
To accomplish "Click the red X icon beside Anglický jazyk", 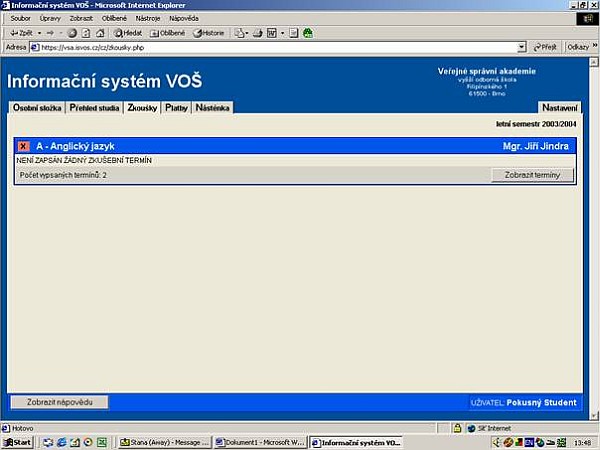I will (x=23, y=146).
